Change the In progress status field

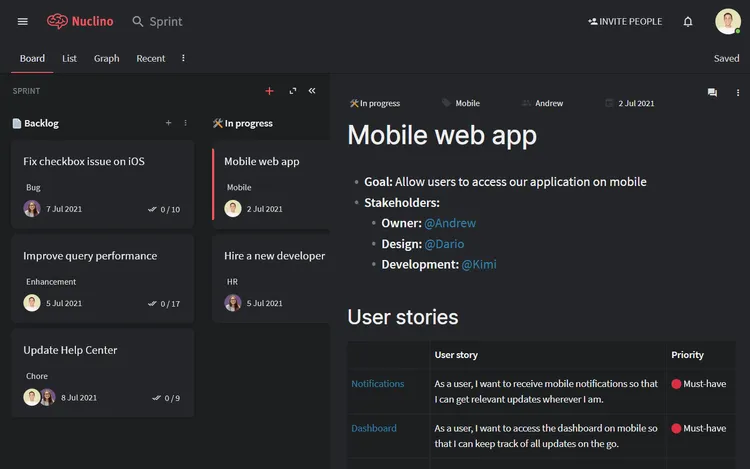(x=375, y=103)
